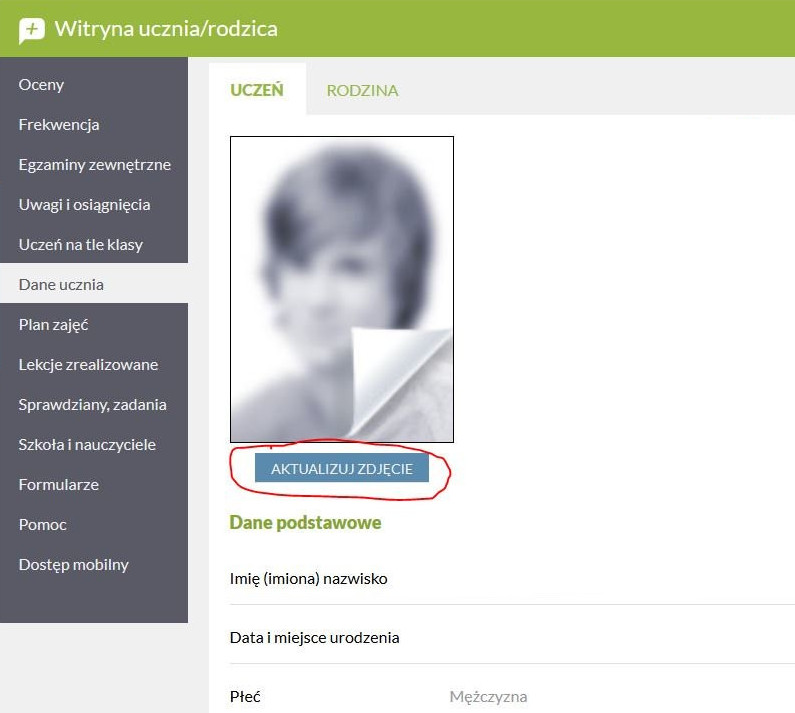Viewport: 795px width, 713px height.
Task: Open Uczeń na tle klasy
Action: 94,244
